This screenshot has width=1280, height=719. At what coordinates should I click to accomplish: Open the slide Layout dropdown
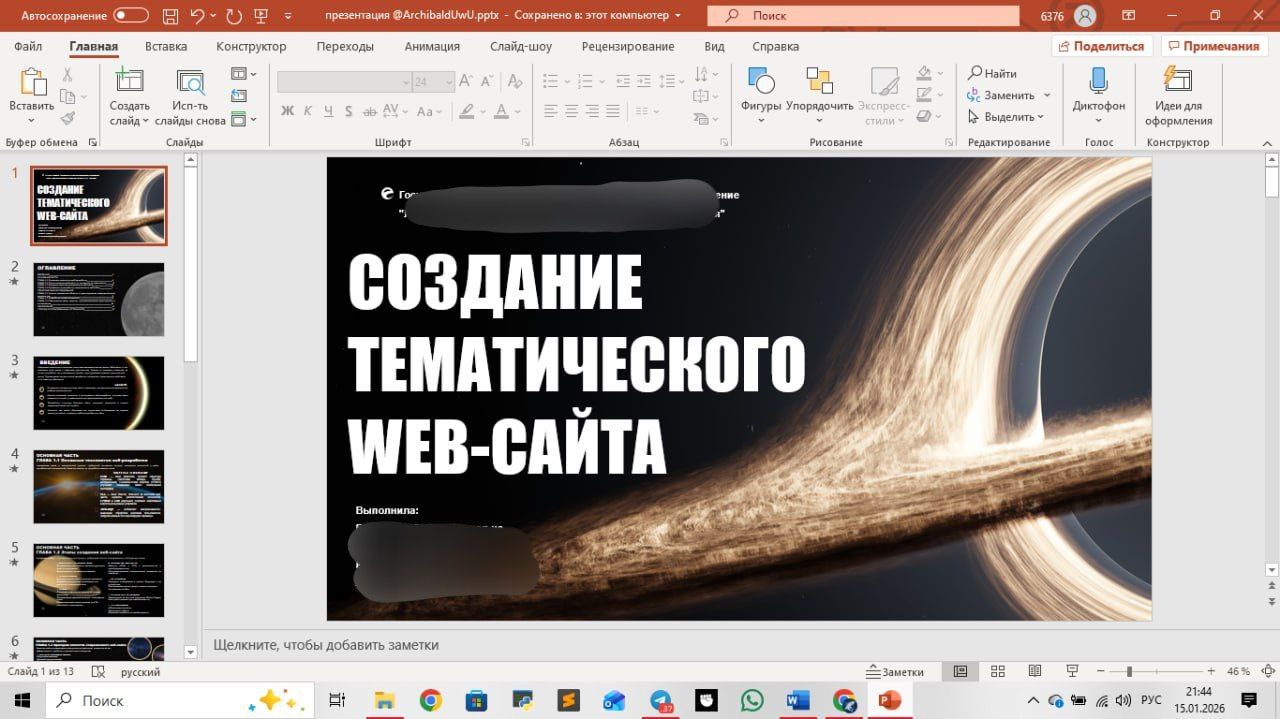pyautogui.click(x=244, y=74)
